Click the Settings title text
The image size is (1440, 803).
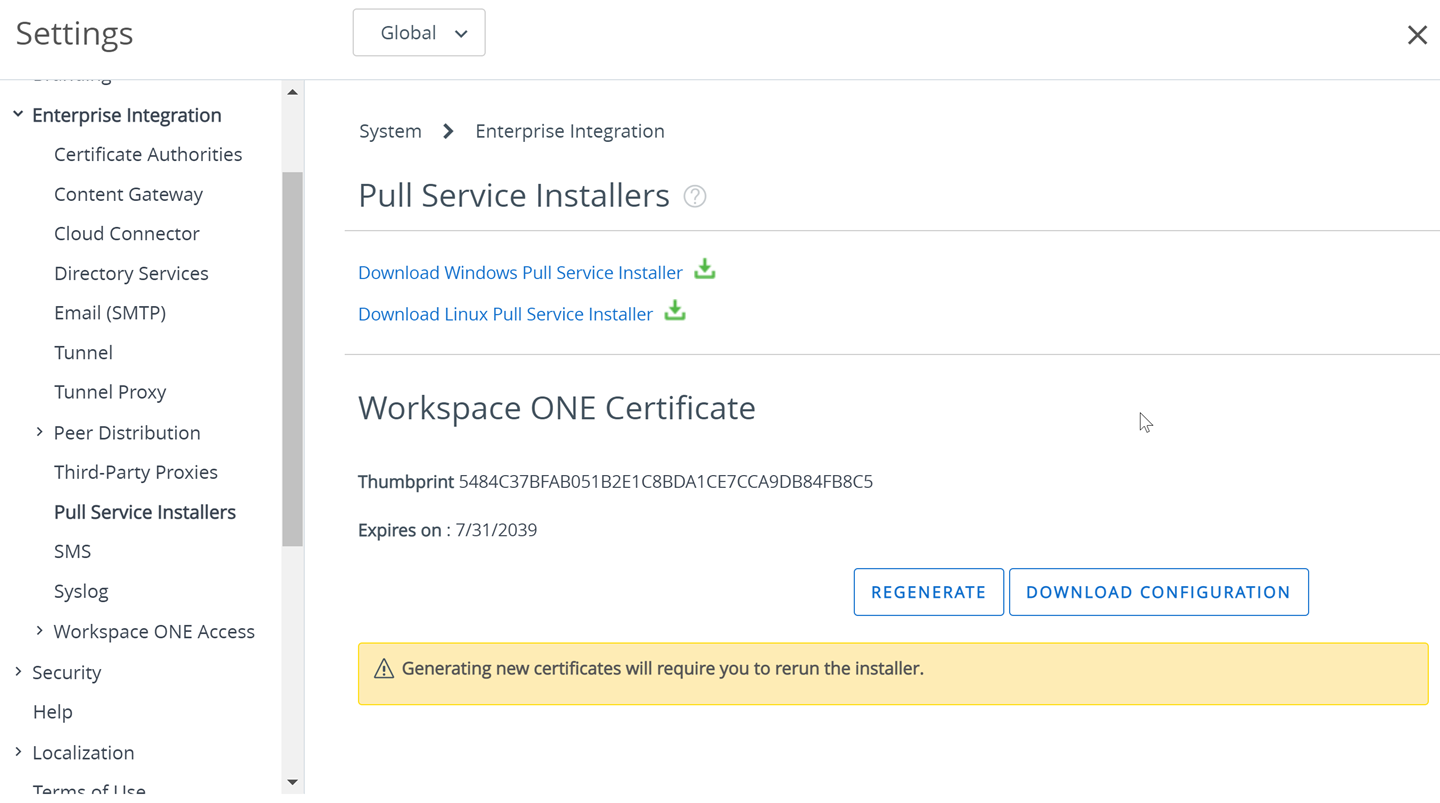[75, 33]
